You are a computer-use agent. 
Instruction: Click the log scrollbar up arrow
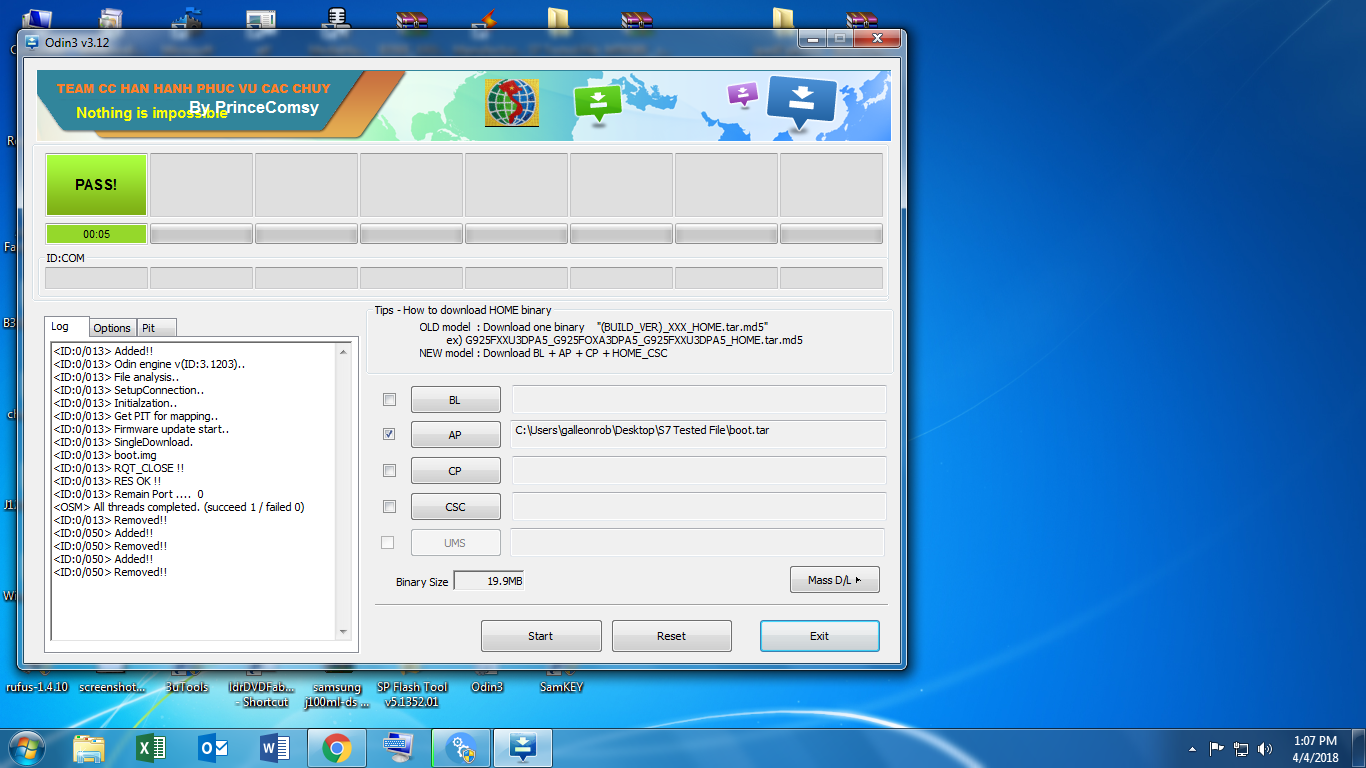tap(344, 351)
